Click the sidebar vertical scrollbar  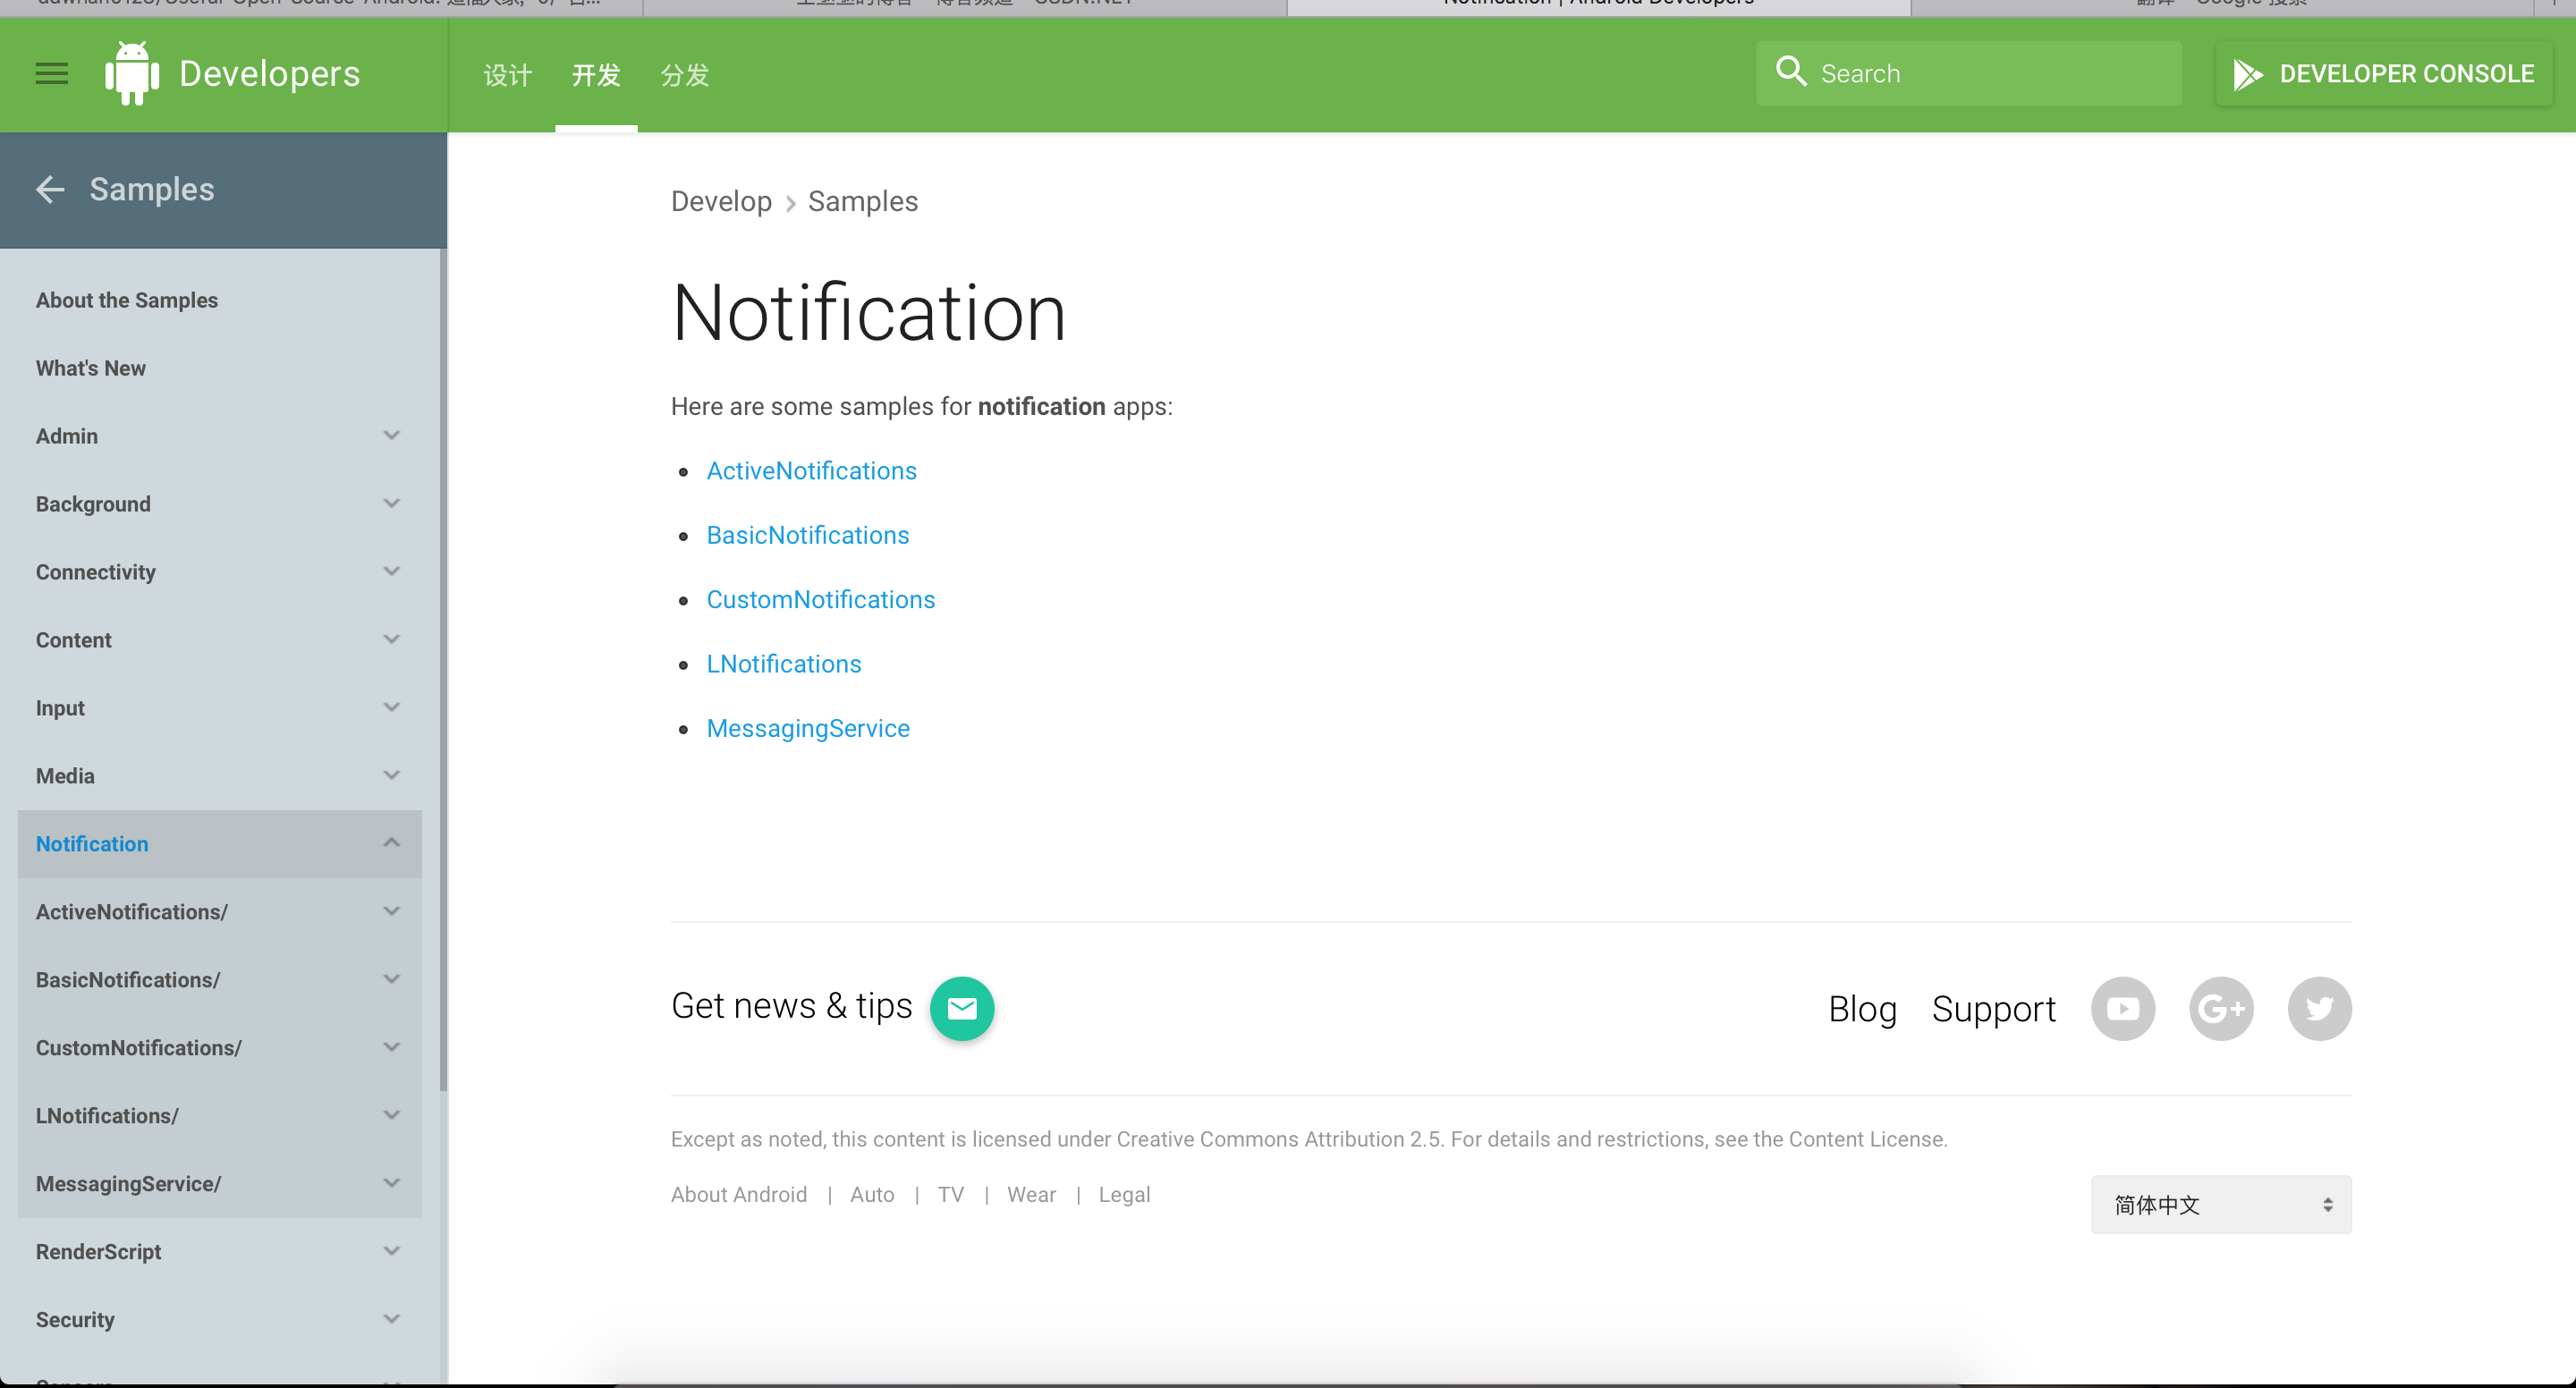(x=443, y=670)
